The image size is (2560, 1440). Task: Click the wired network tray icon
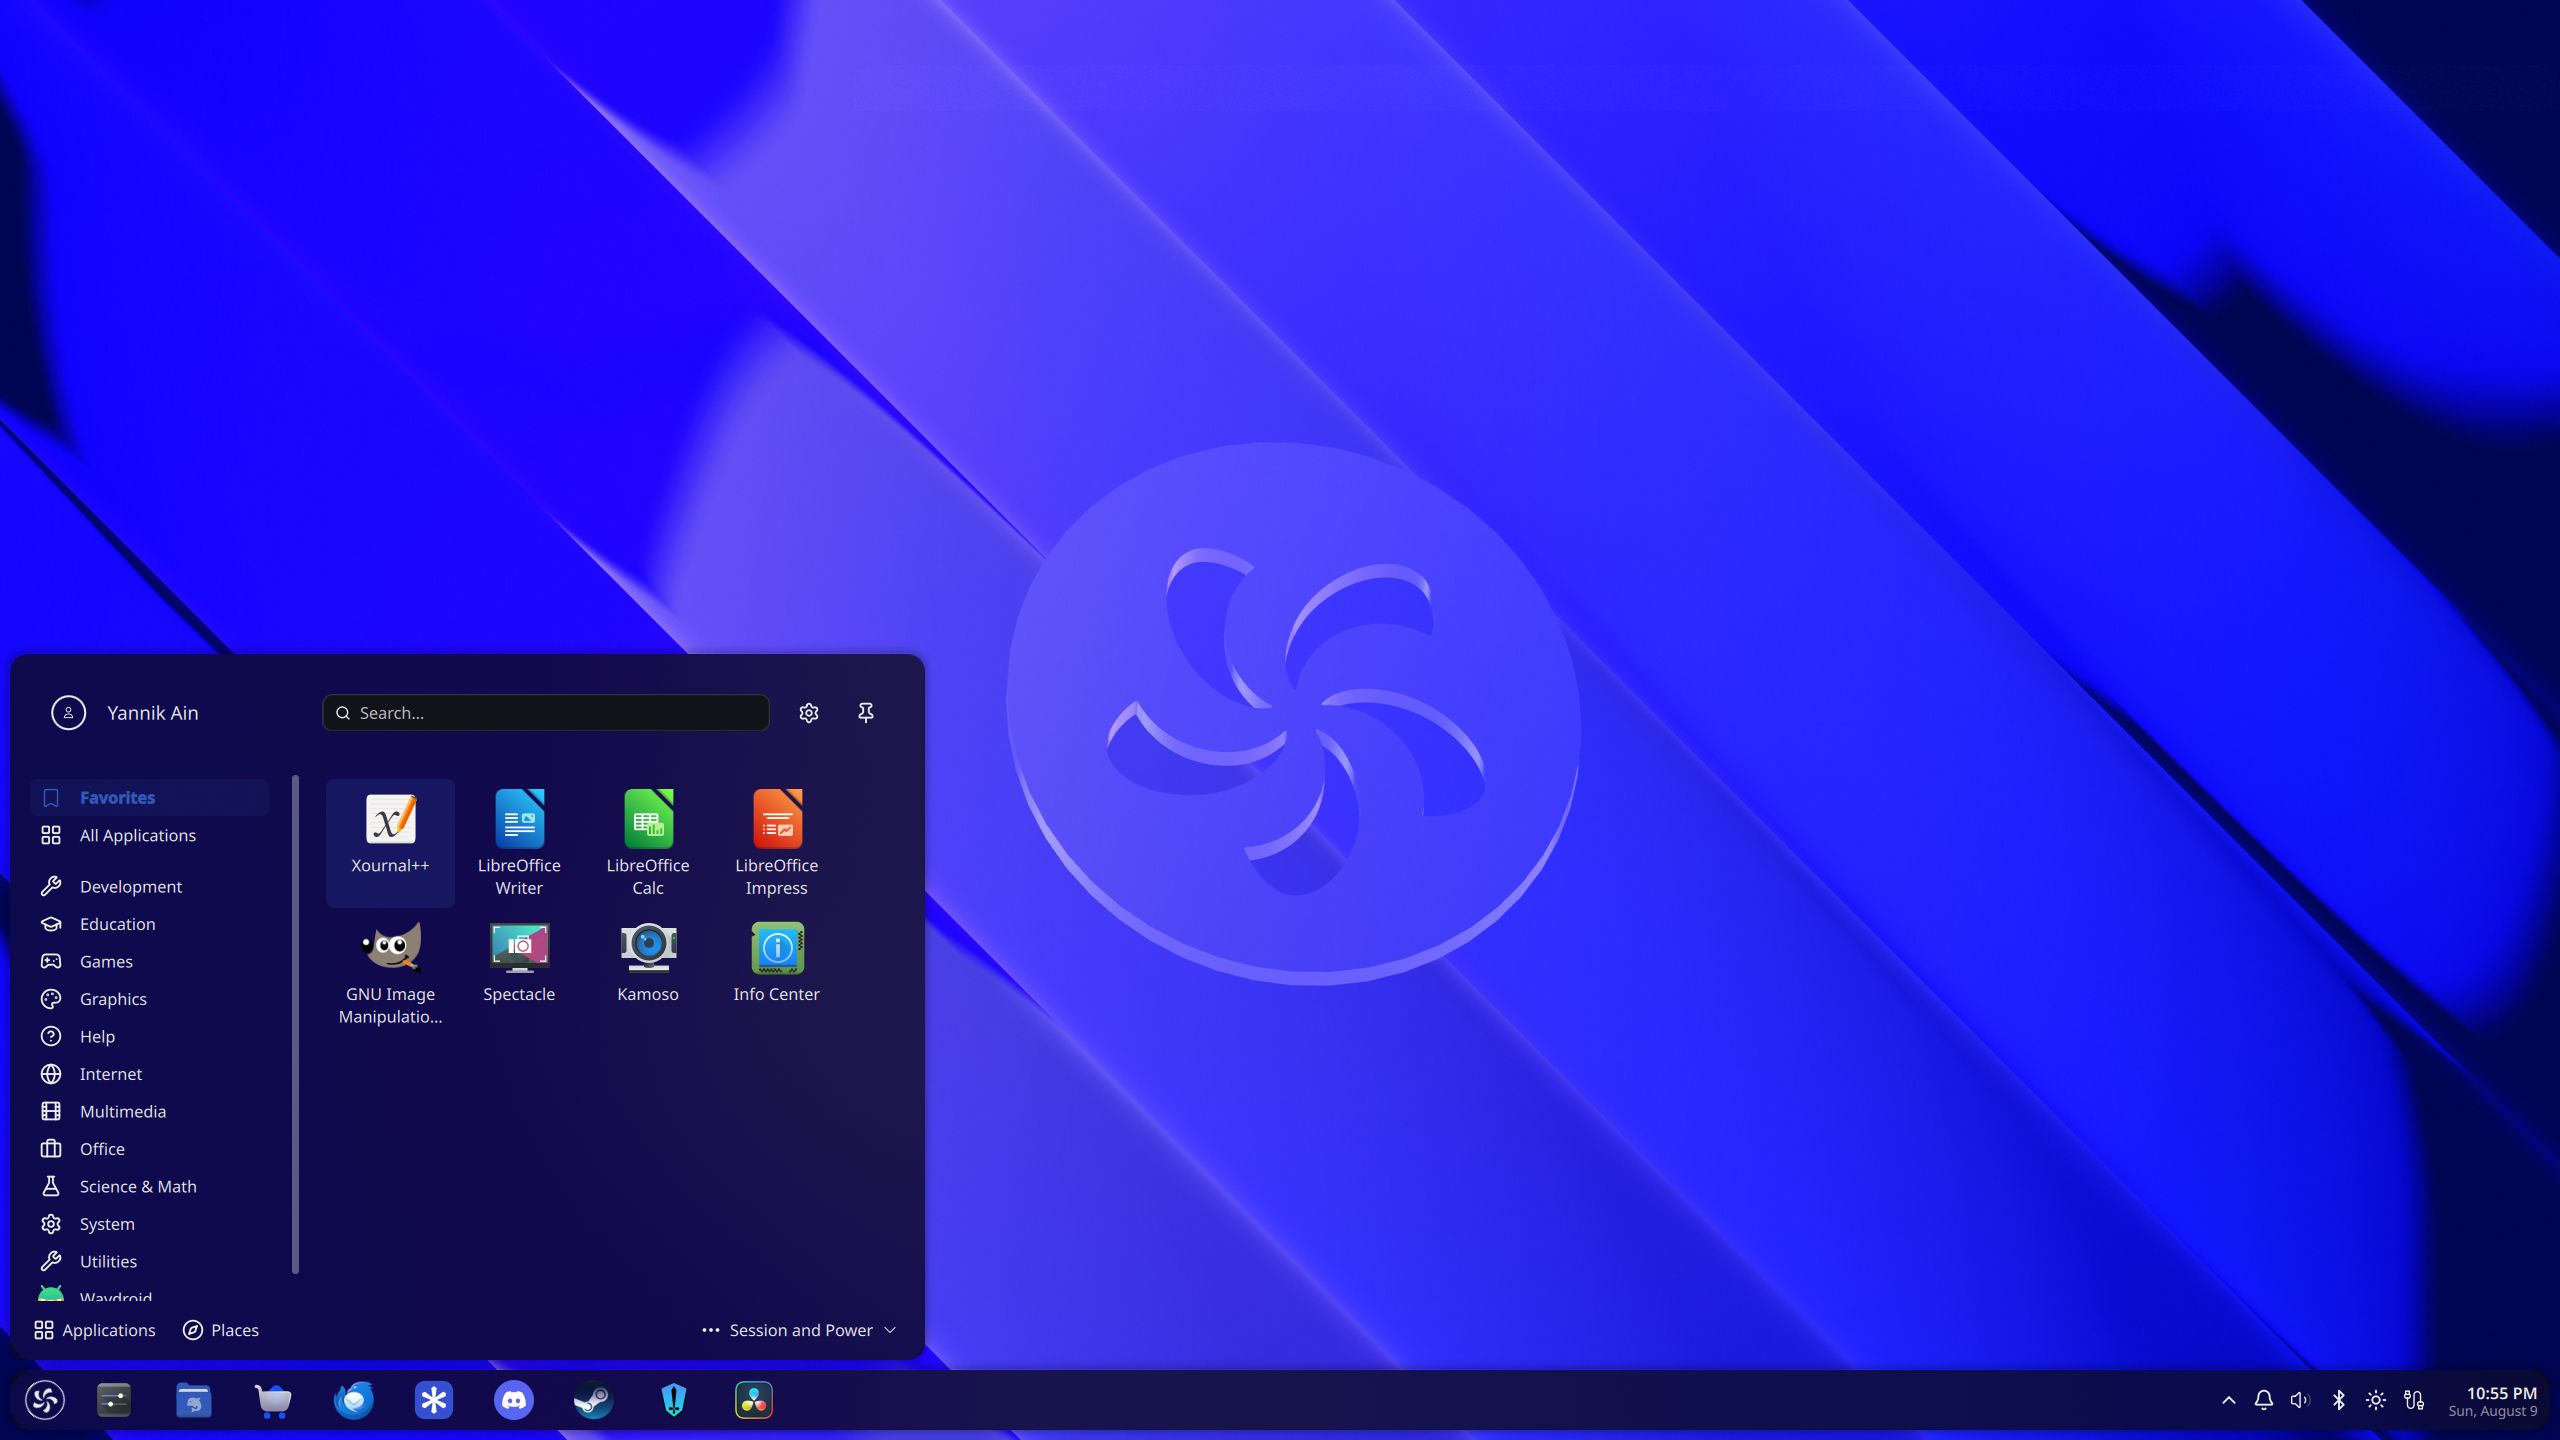2414,1400
